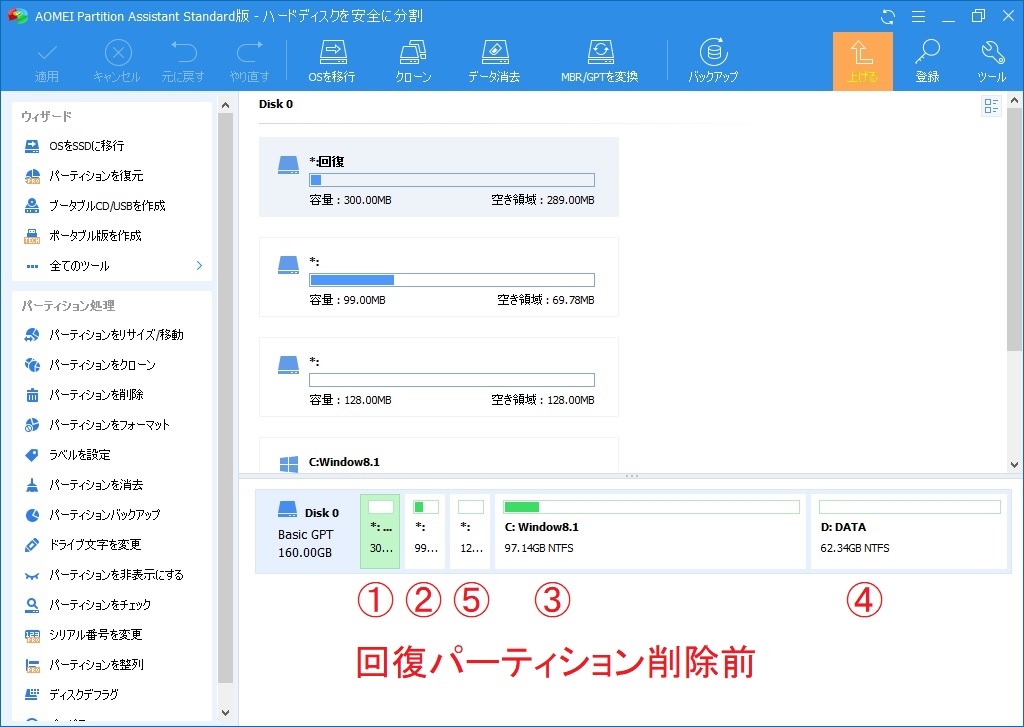Click sidebar scrollbar up arrow
The image size is (1024, 727).
[225, 105]
